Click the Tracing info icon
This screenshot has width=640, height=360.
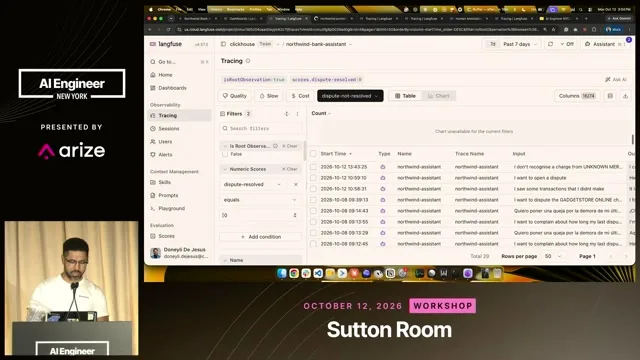pyautogui.click(x=248, y=61)
